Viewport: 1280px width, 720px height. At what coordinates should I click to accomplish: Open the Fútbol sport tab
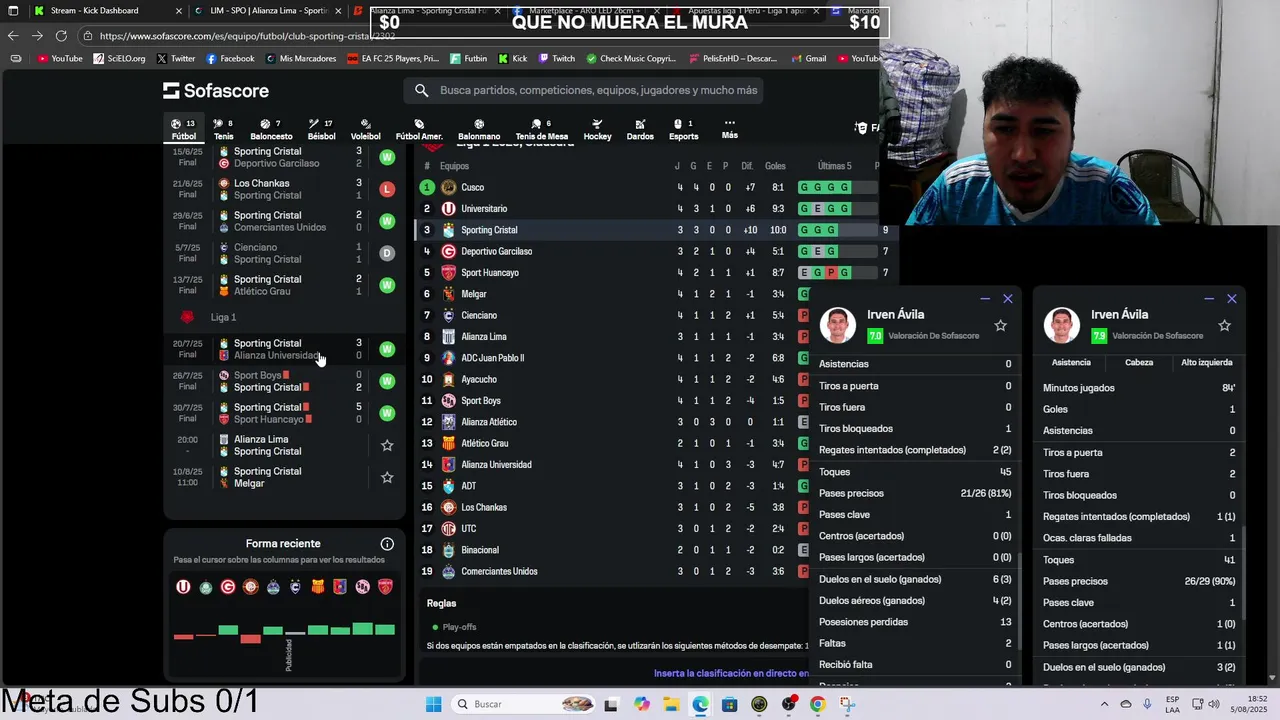[x=184, y=130]
